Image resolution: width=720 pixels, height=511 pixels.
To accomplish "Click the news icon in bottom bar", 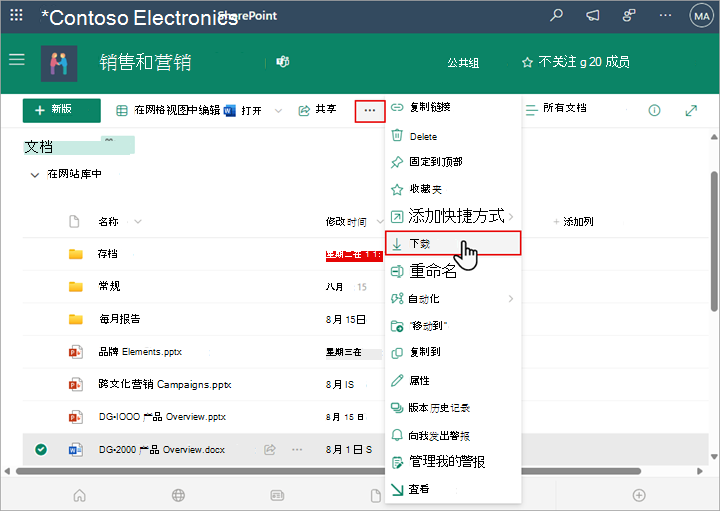I will point(277,495).
